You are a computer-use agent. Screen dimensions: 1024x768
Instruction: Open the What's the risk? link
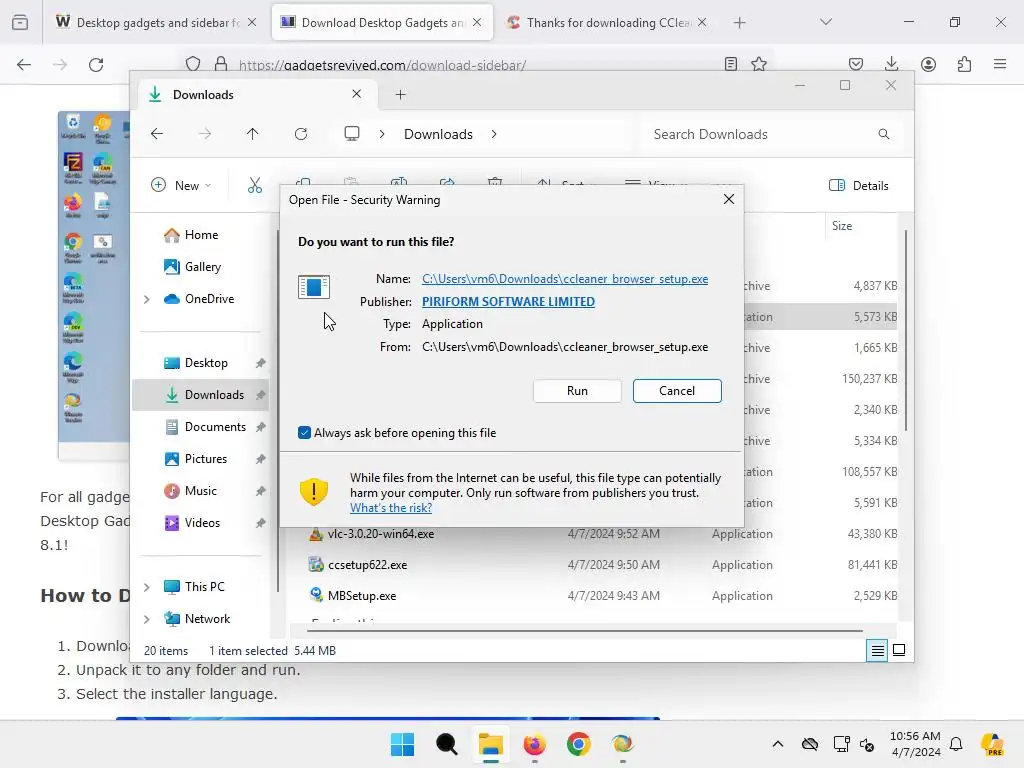click(391, 507)
